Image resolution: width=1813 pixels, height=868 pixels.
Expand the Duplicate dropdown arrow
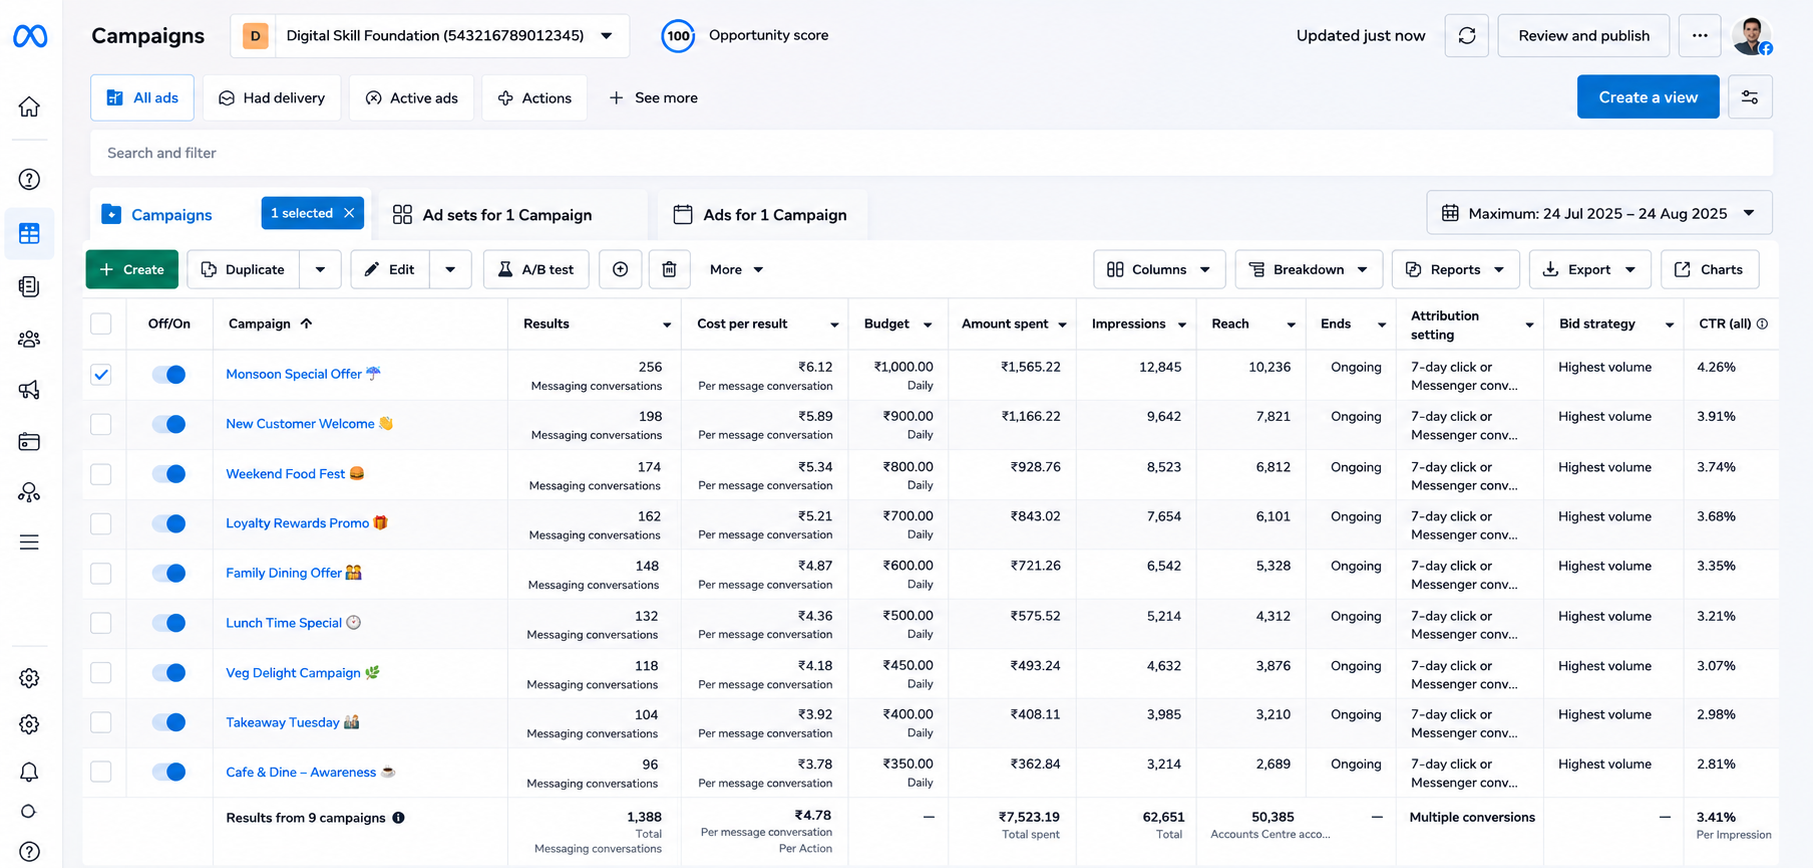click(x=320, y=269)
